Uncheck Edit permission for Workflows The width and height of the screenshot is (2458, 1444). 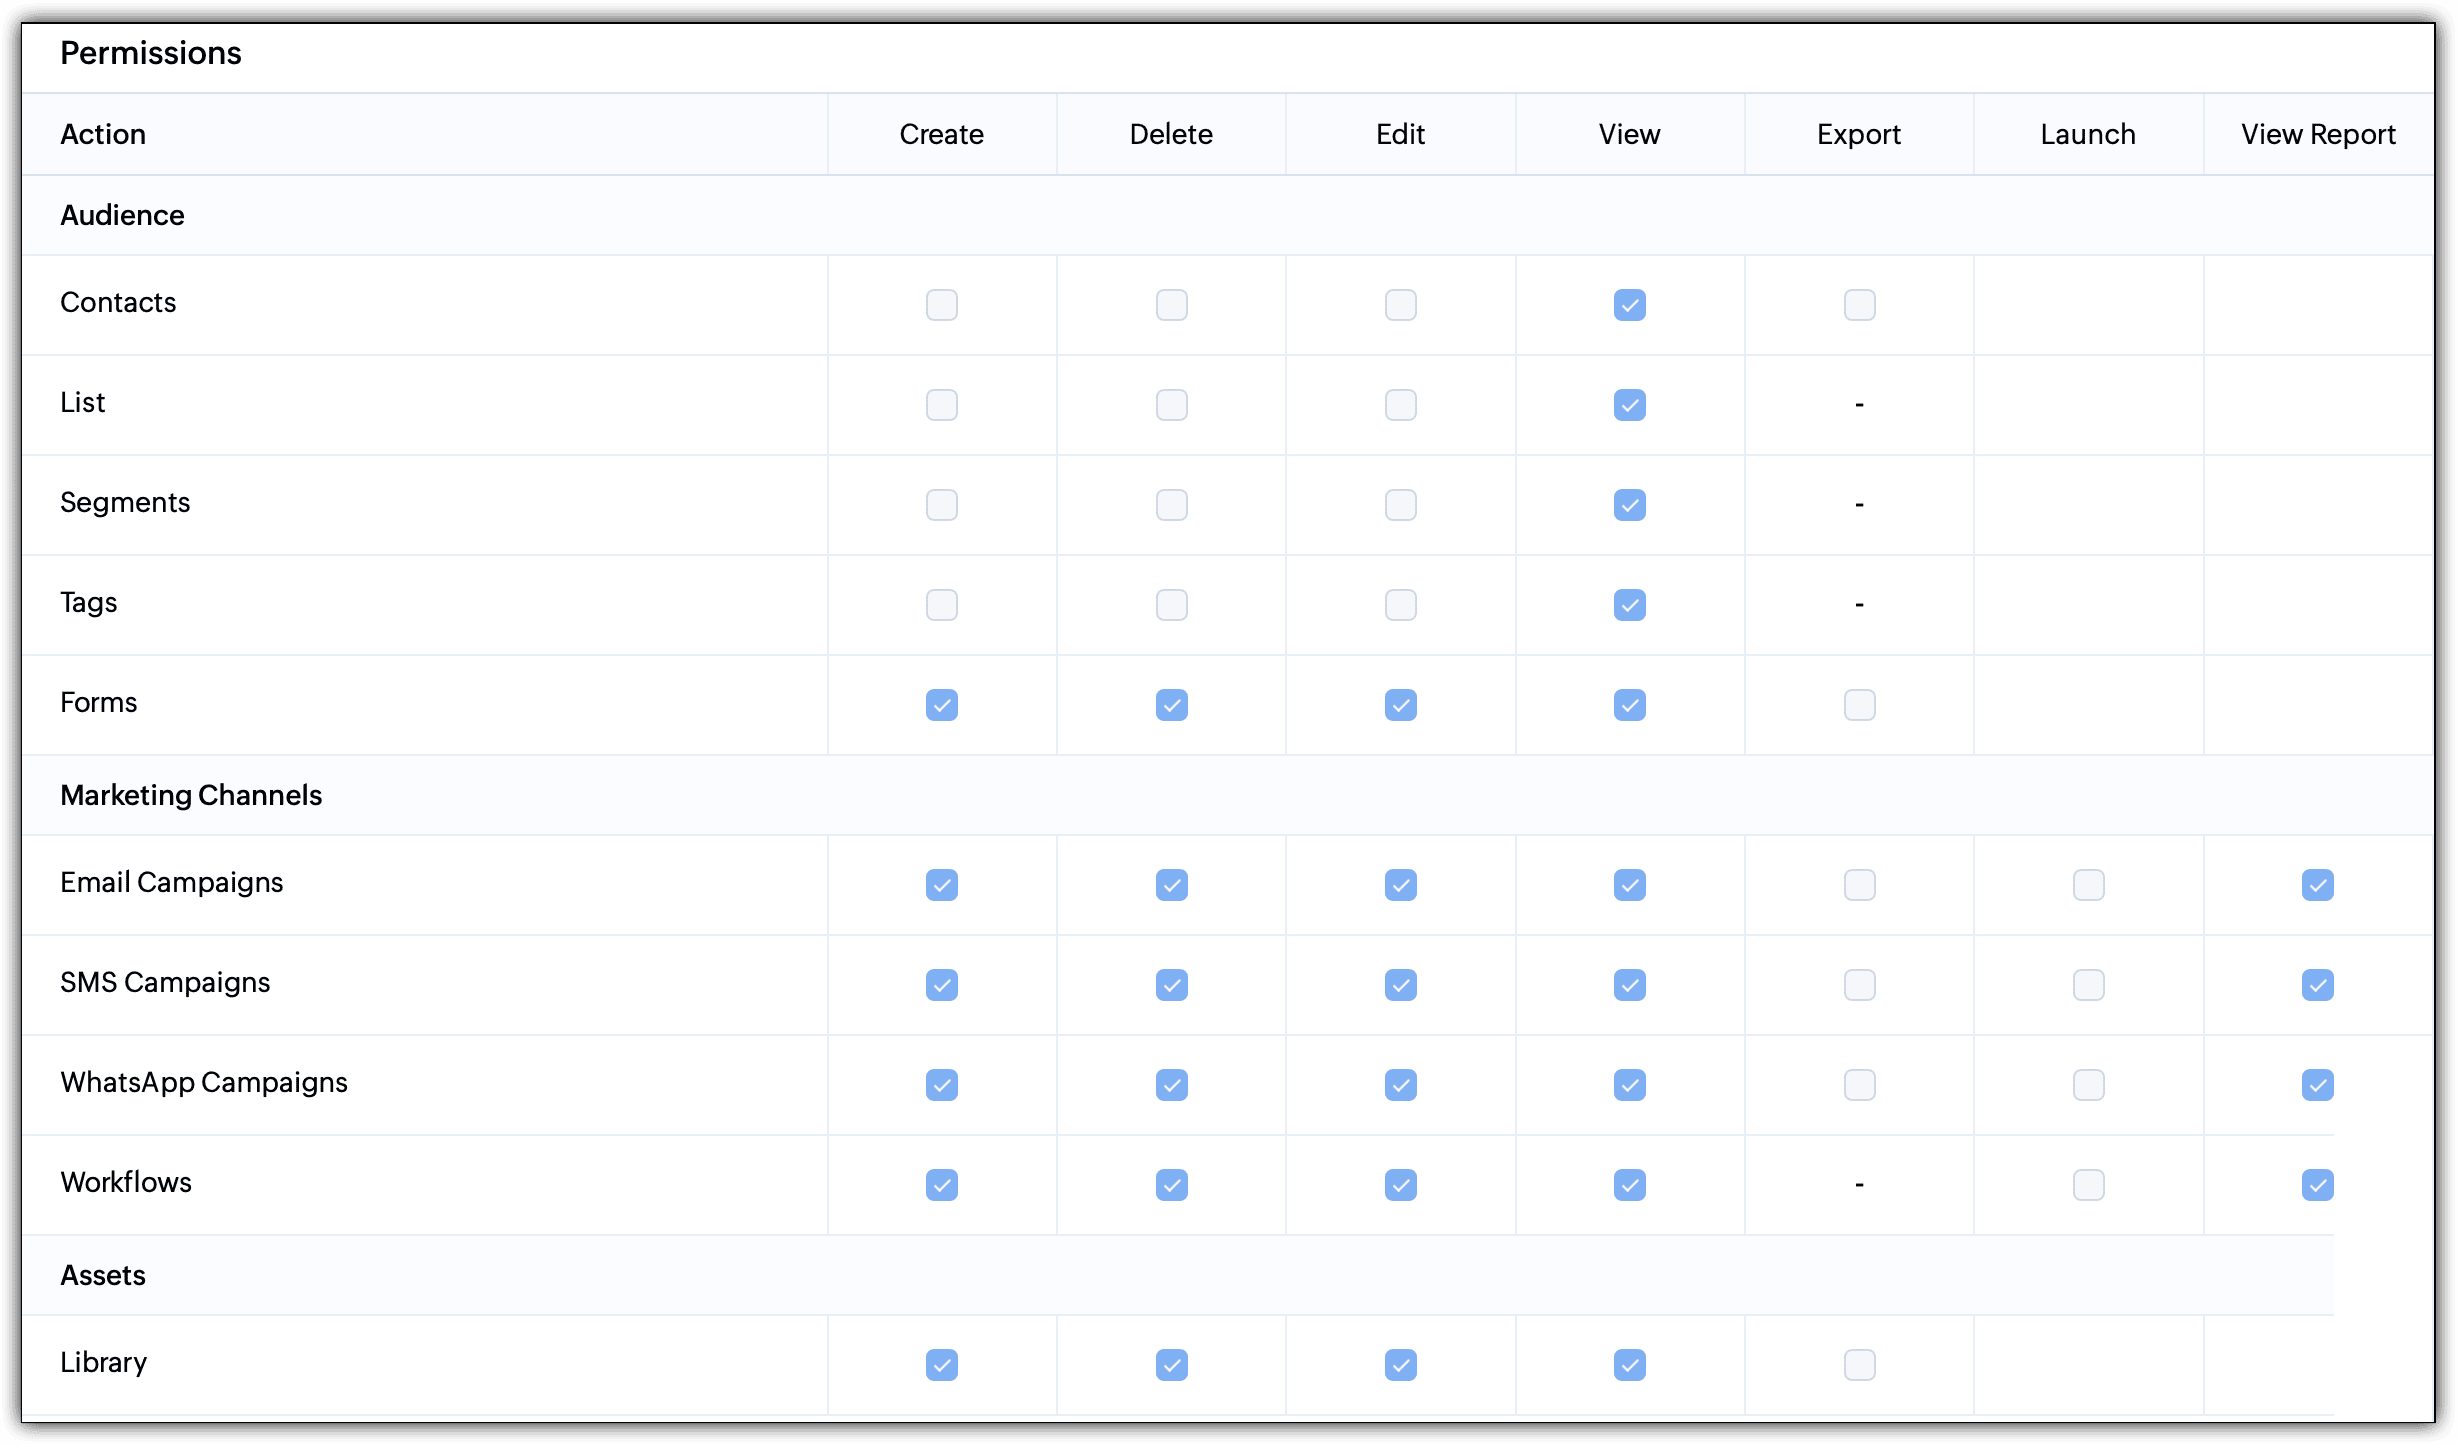click(x=1400, y=1185)
